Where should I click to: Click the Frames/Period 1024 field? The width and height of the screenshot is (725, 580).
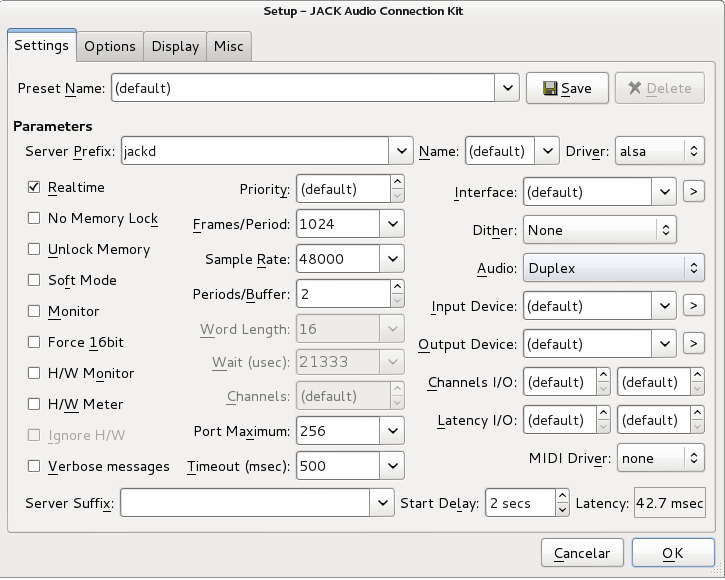(338, 224)
